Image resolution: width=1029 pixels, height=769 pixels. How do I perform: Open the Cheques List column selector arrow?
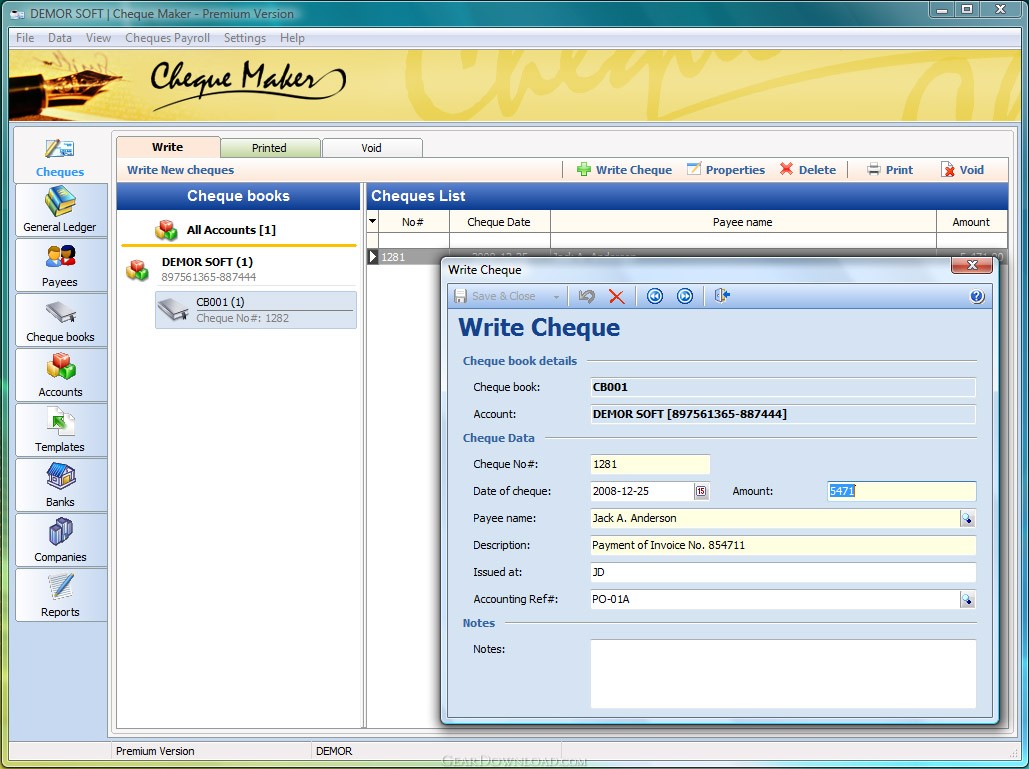[x=373, y=221]
